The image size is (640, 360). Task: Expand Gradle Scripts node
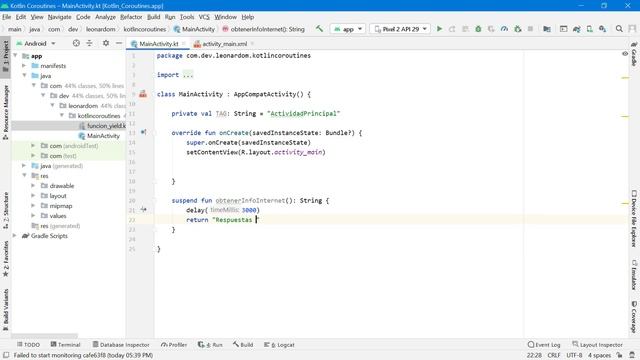[15, 236]
